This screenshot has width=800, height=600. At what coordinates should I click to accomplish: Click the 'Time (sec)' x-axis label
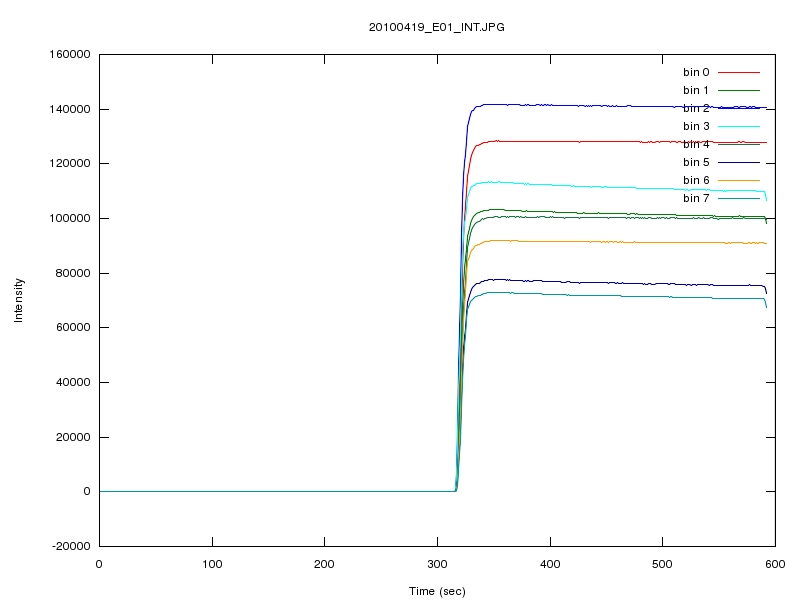(x=437, y=591)
